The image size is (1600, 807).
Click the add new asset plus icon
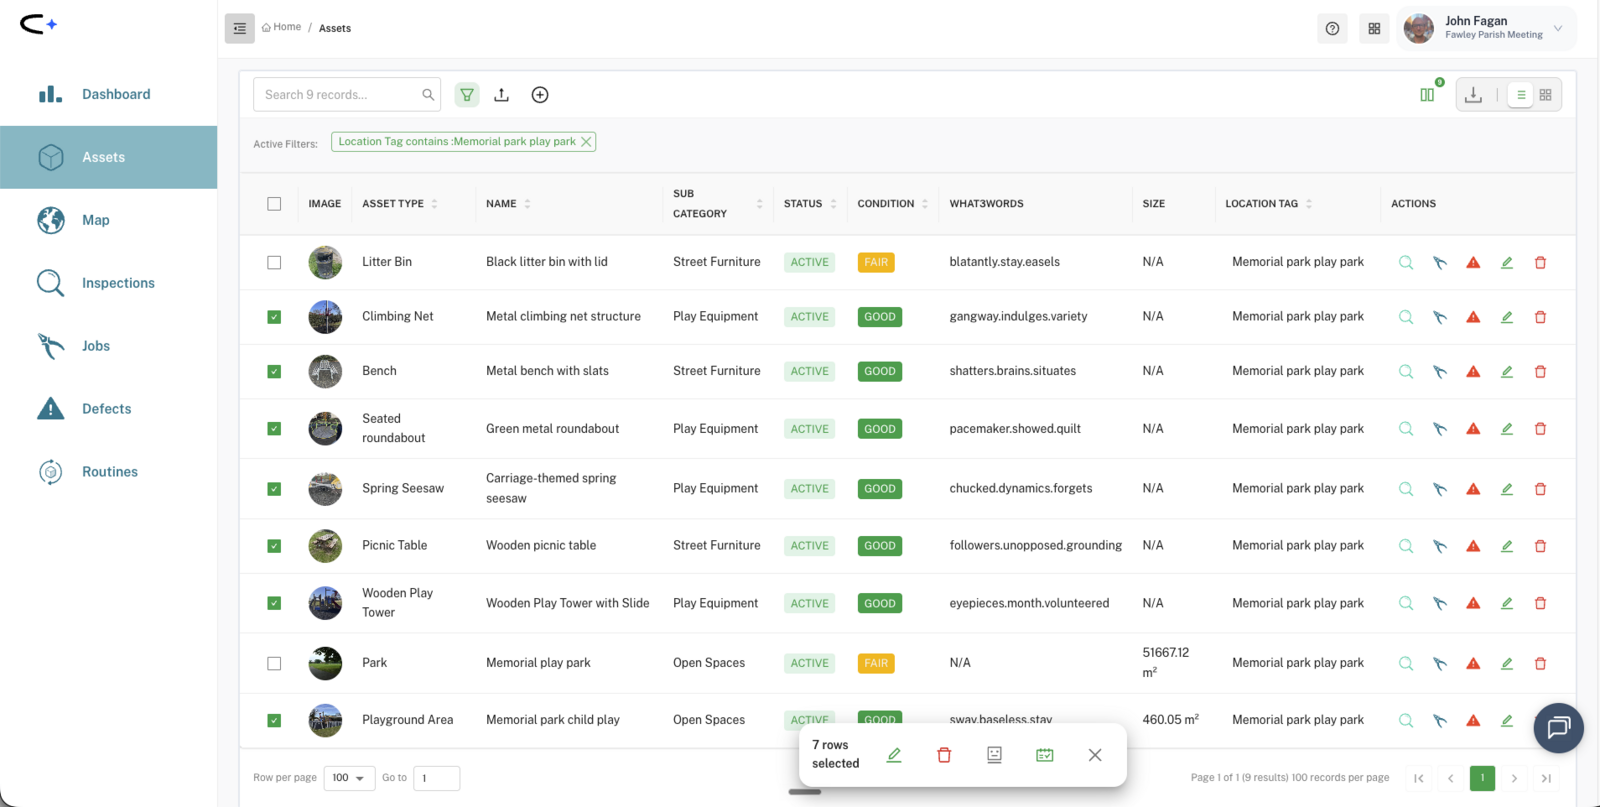[x=540, y=95]
